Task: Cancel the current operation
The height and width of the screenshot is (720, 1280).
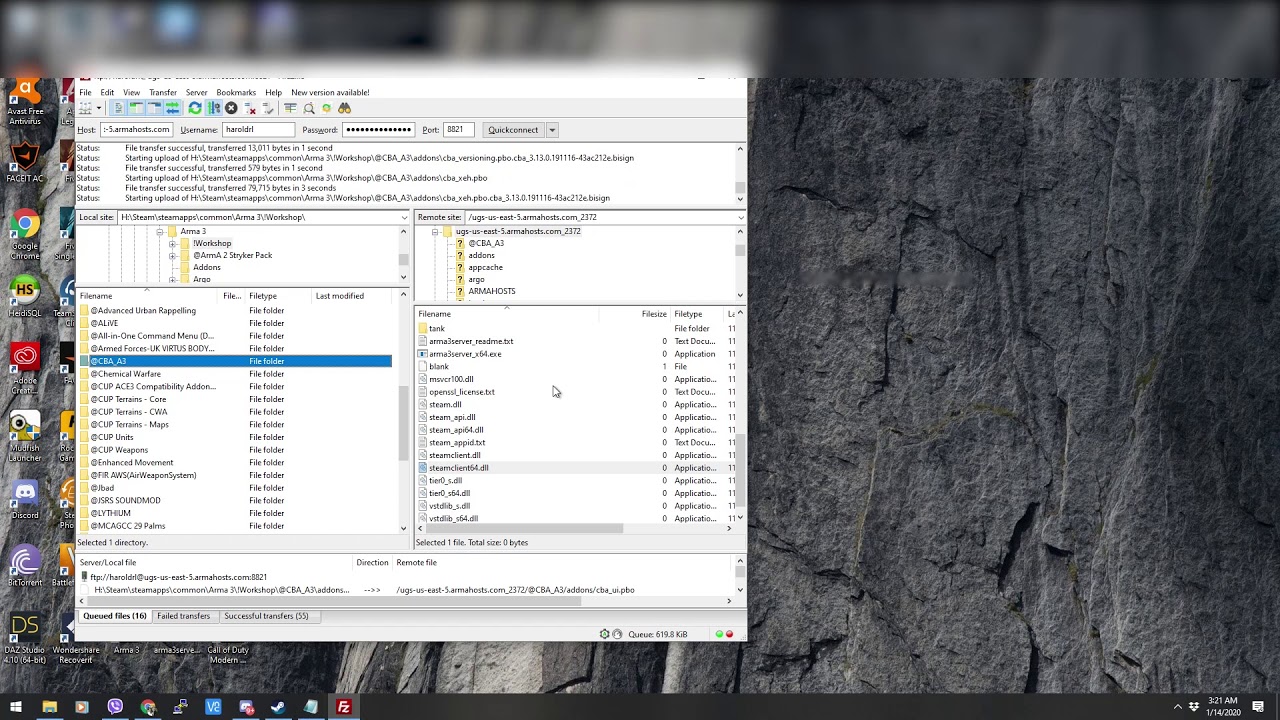Action: point(231,108)
